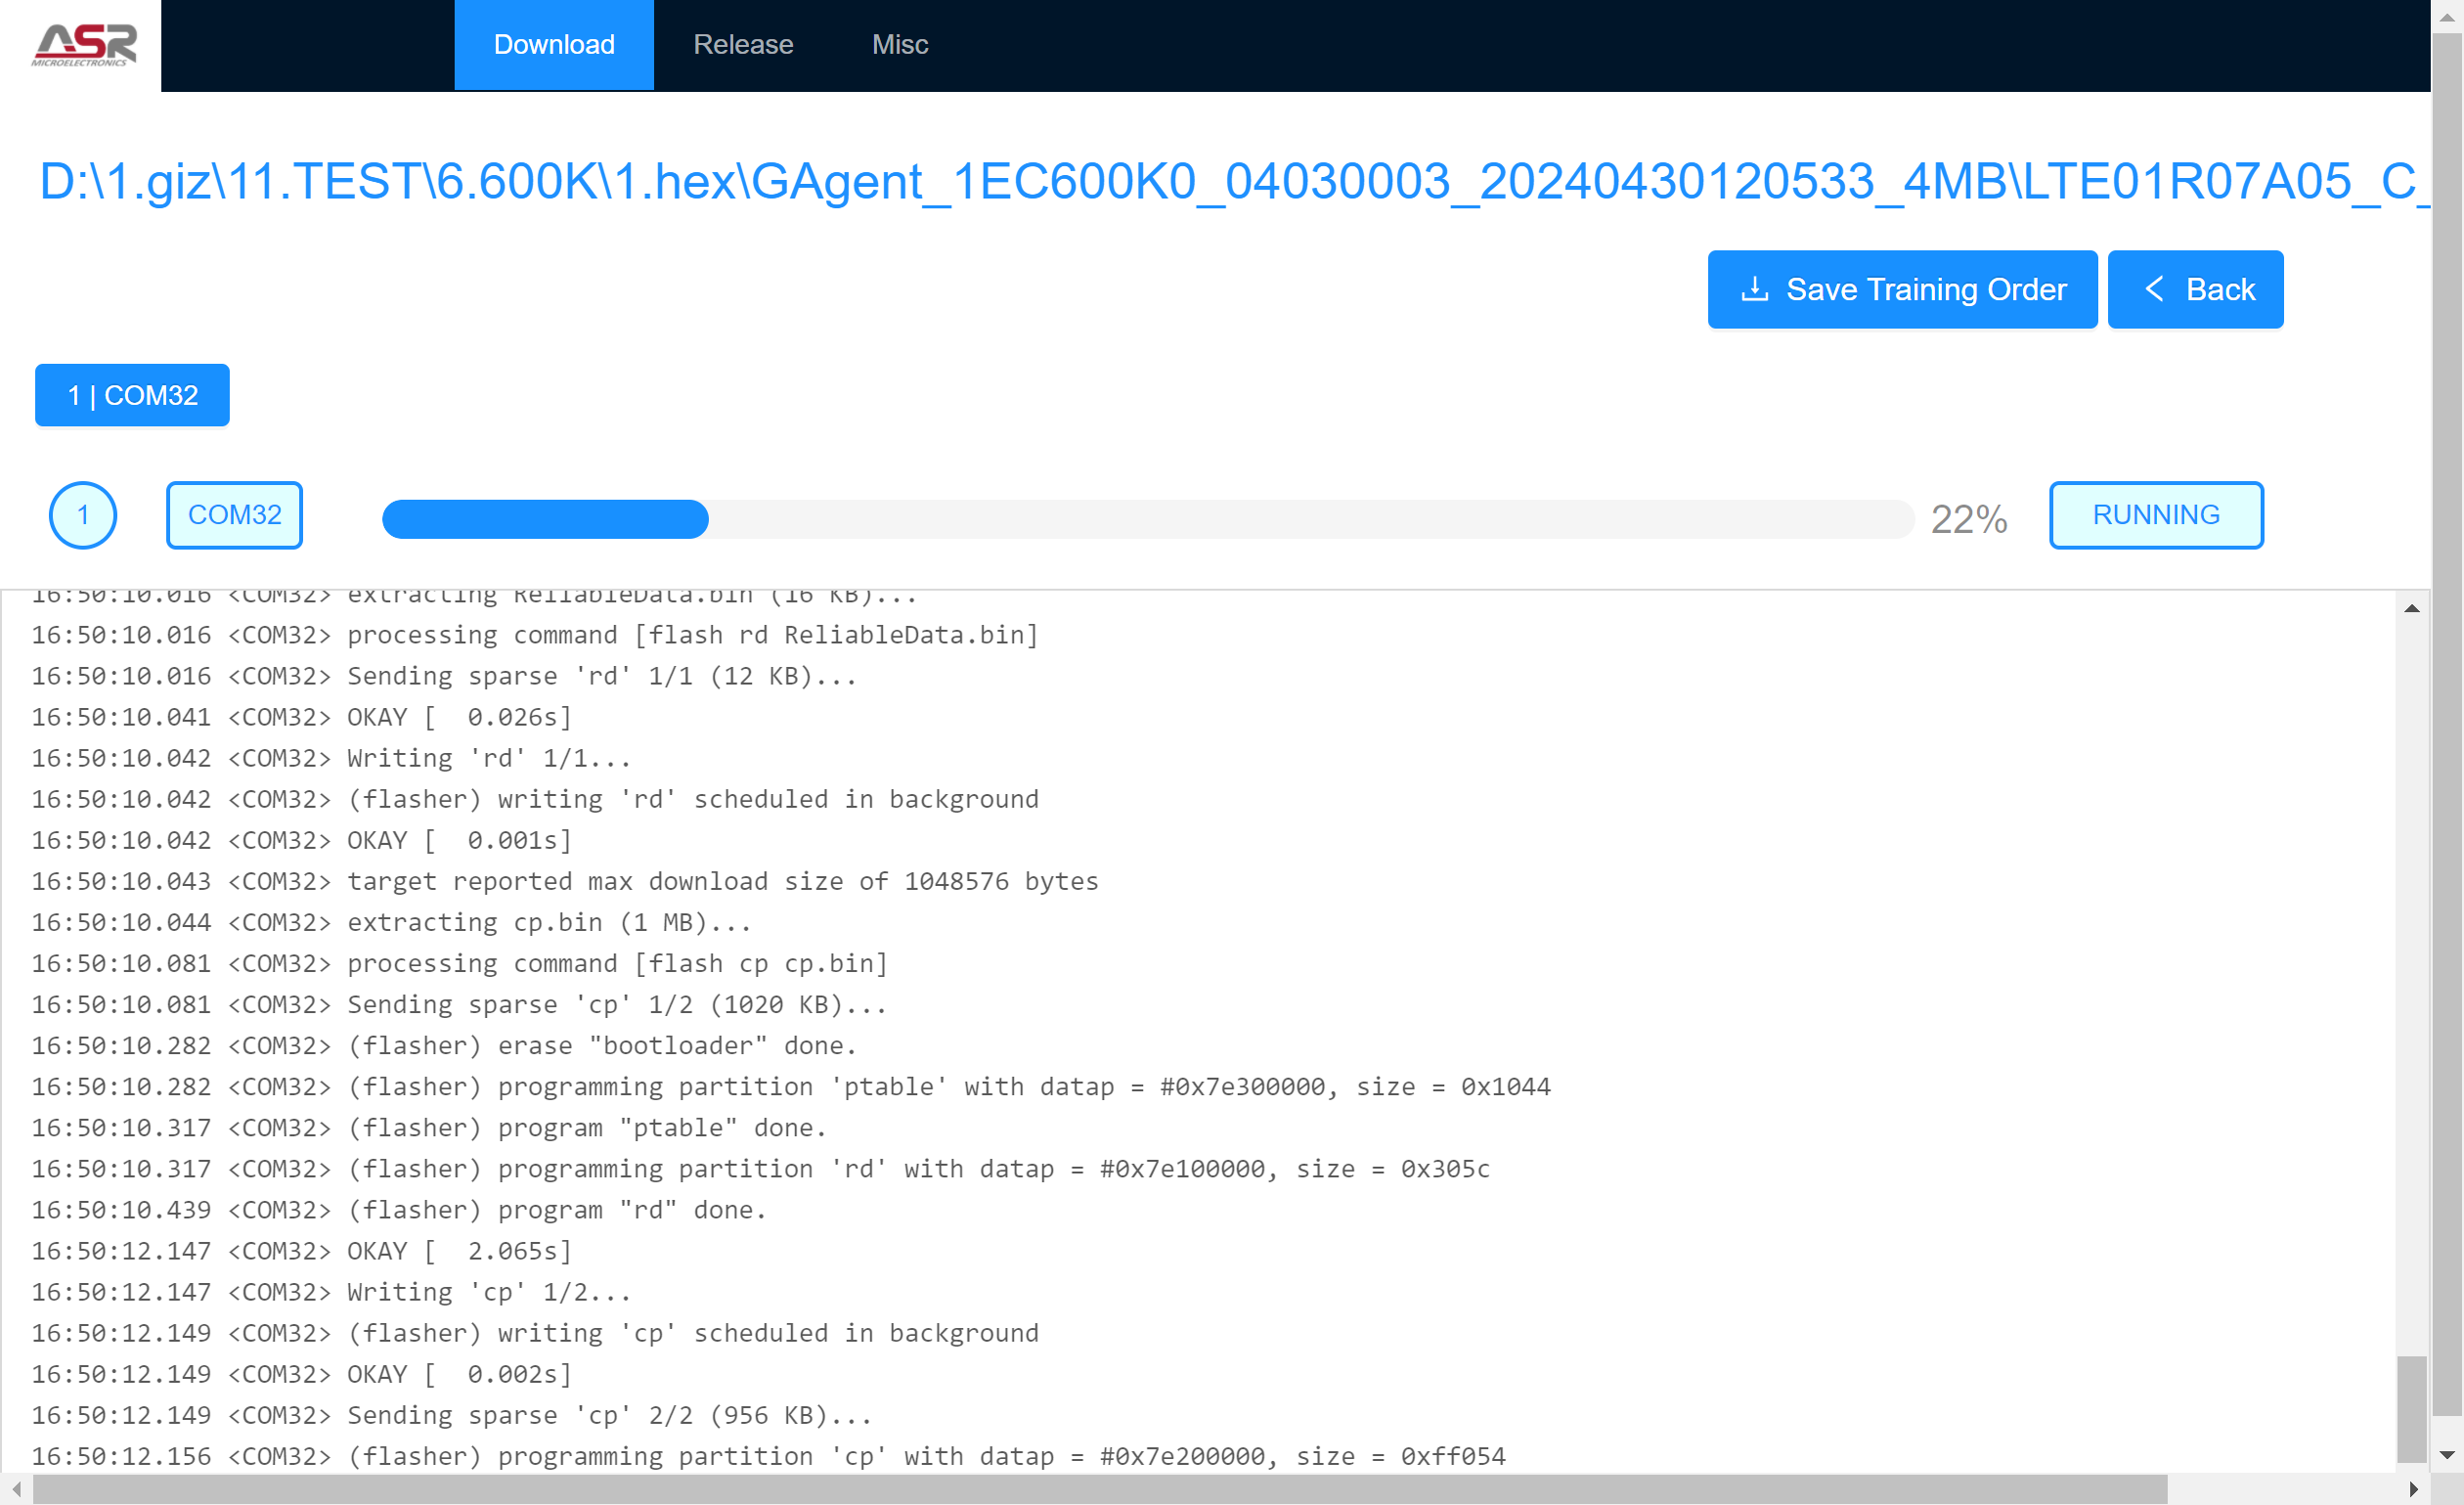Click the horizontal scroll right arrow

click(x=2412, y=1488)
